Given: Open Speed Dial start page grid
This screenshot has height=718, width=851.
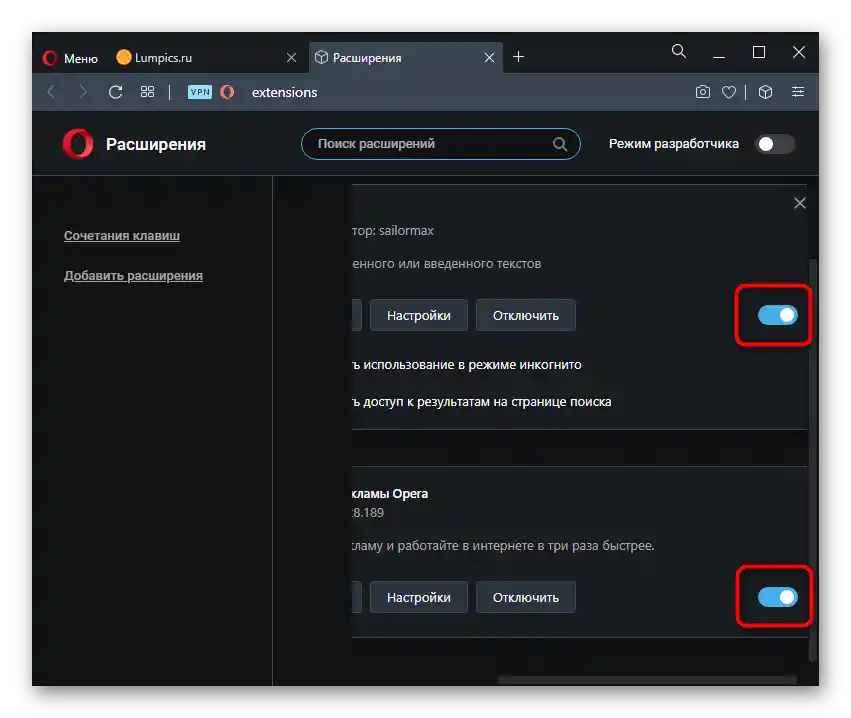Looking at the screenshot, I should [x=147, y=92].
